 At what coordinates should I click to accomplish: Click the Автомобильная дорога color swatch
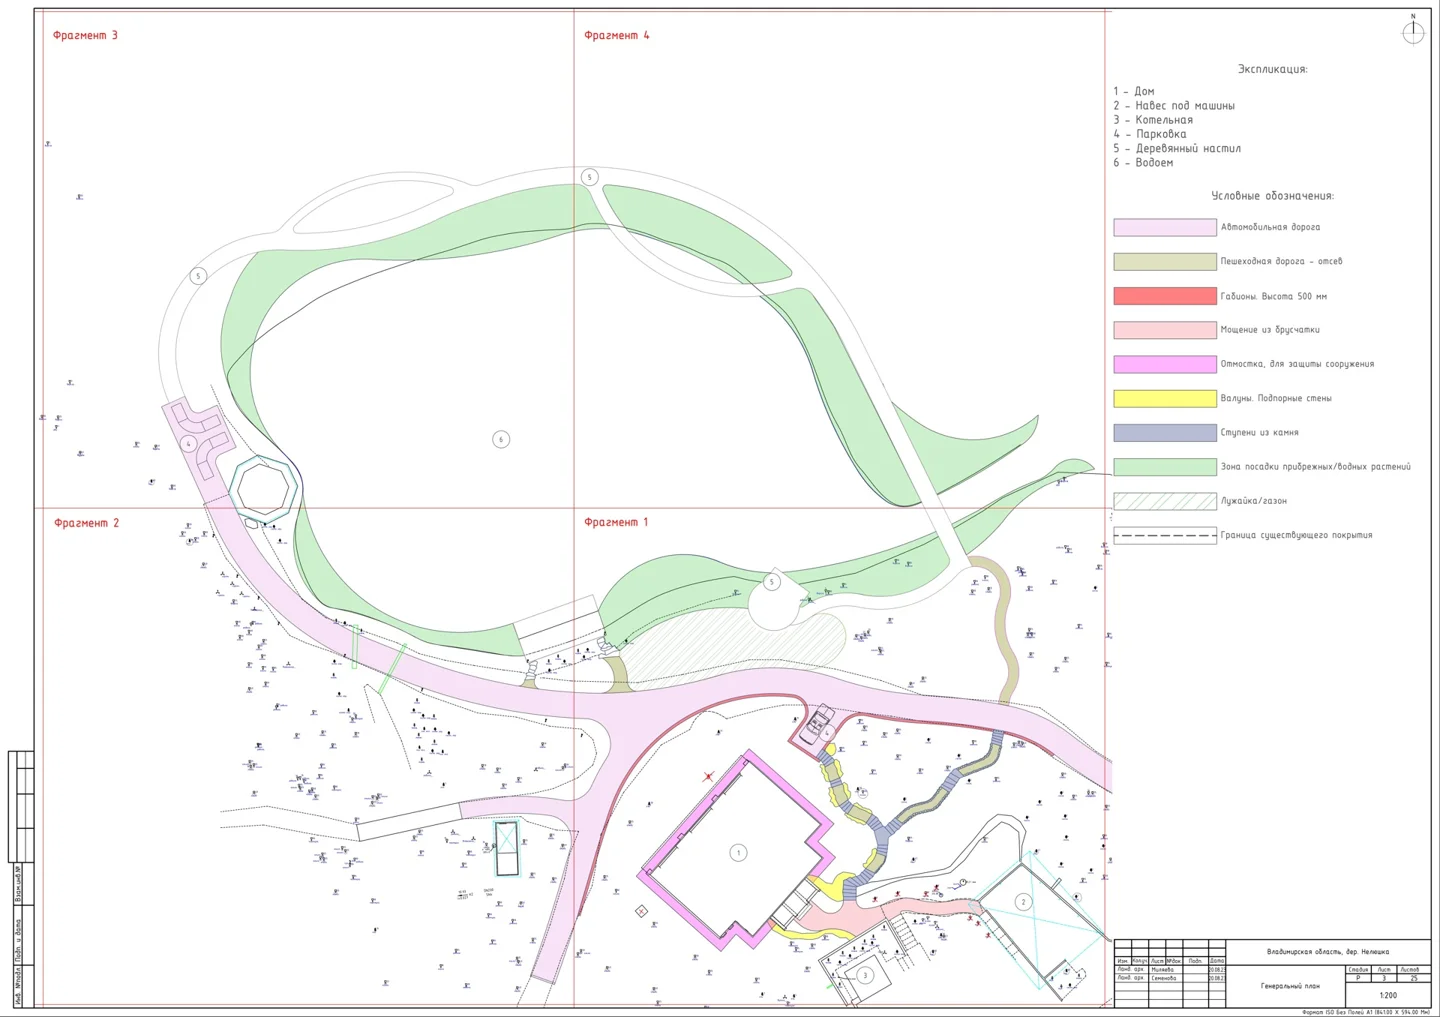[1165, 227]
